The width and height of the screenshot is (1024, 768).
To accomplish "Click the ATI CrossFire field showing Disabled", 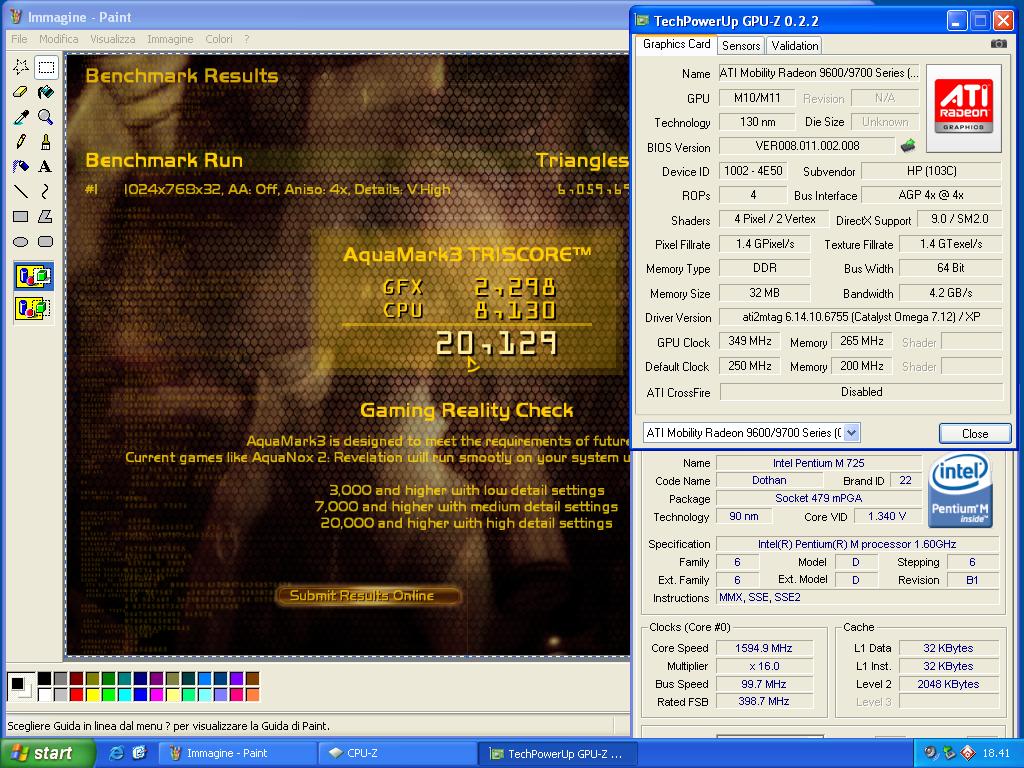I will click(861, 392).
